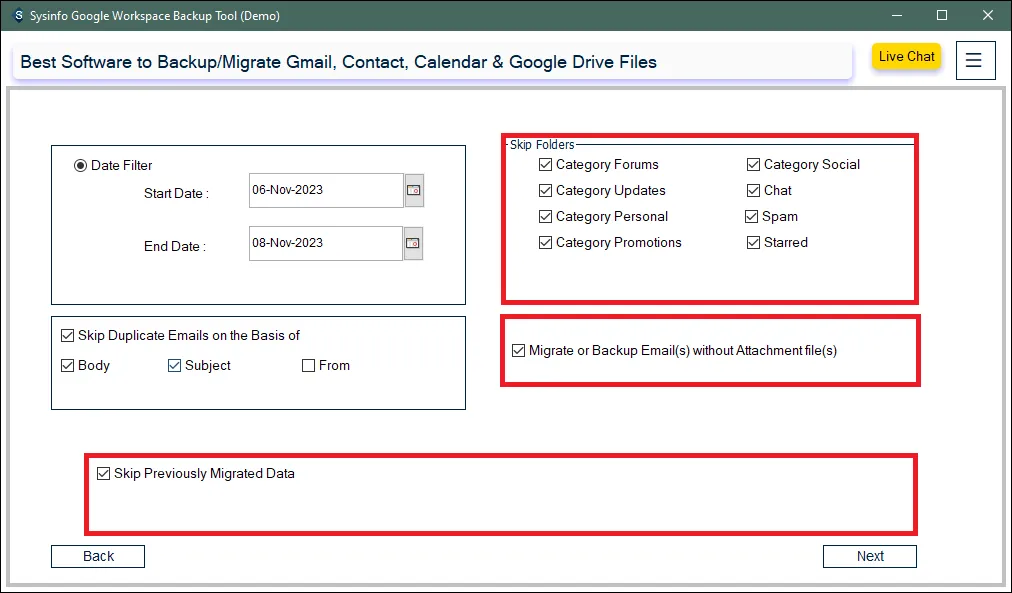Go back using the Back button

click(98, 557)
